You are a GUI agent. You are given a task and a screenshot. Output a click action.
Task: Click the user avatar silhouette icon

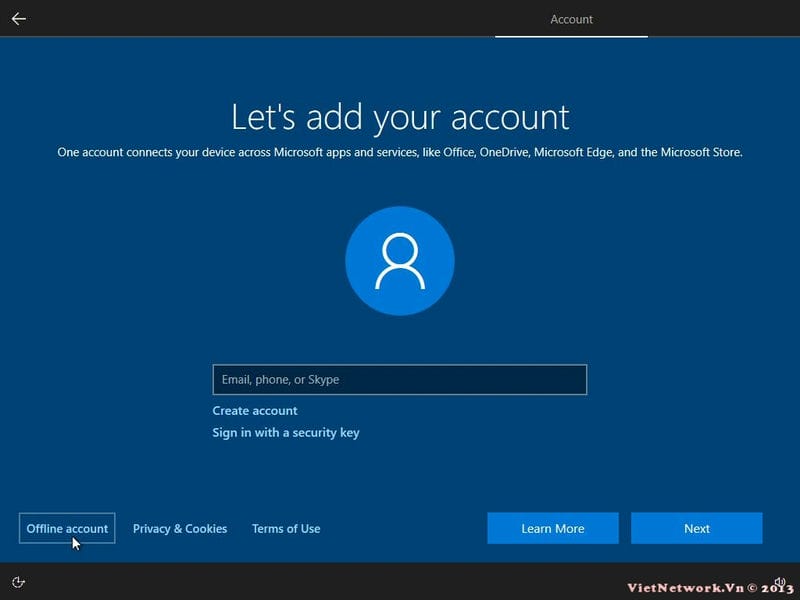[x=399, y=262]
